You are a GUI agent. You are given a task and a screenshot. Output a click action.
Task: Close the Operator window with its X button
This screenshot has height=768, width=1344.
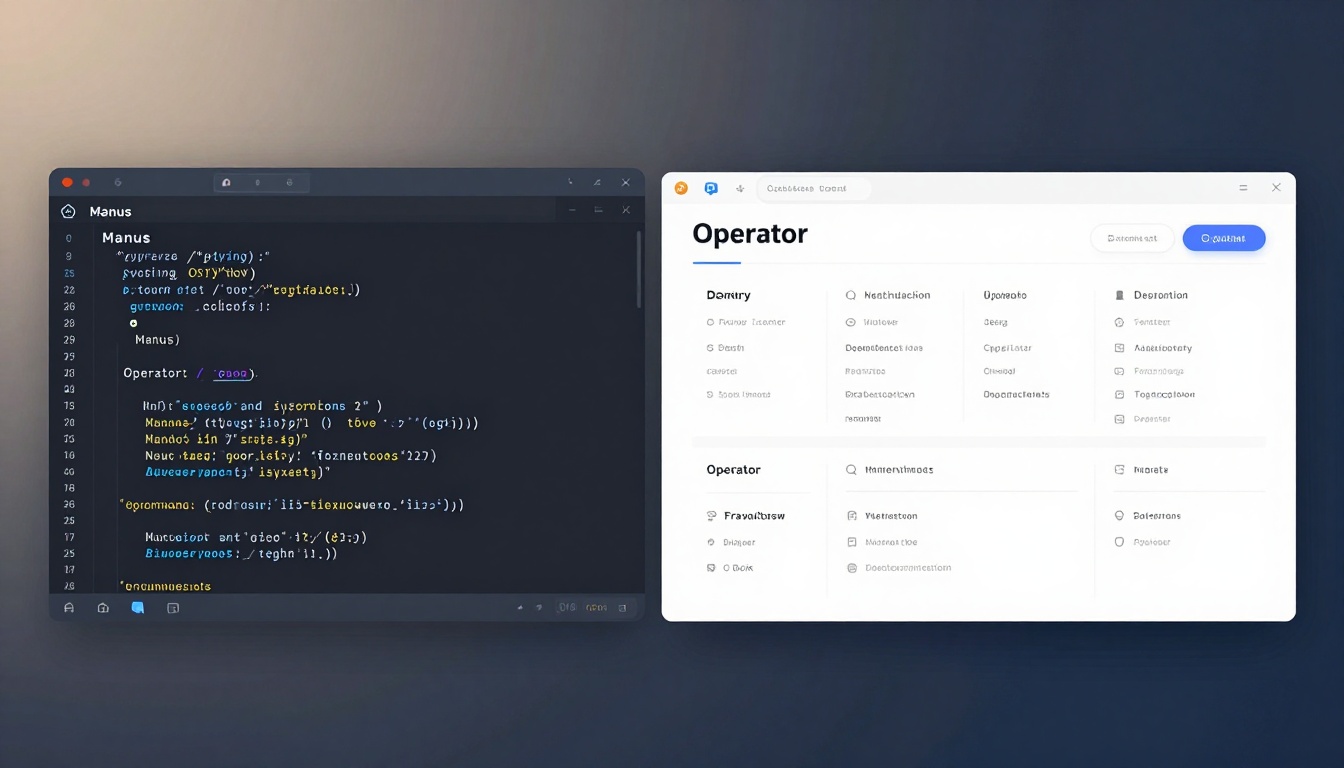tap(1276, 187)
